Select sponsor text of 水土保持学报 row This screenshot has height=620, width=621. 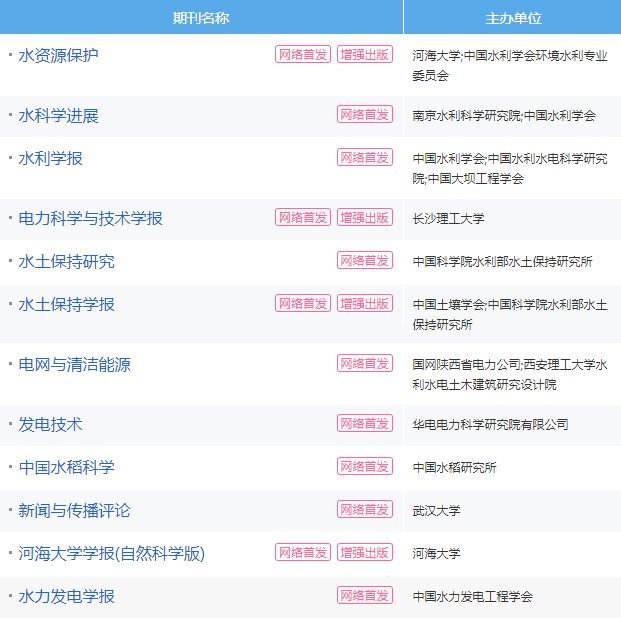coord(510,315)
